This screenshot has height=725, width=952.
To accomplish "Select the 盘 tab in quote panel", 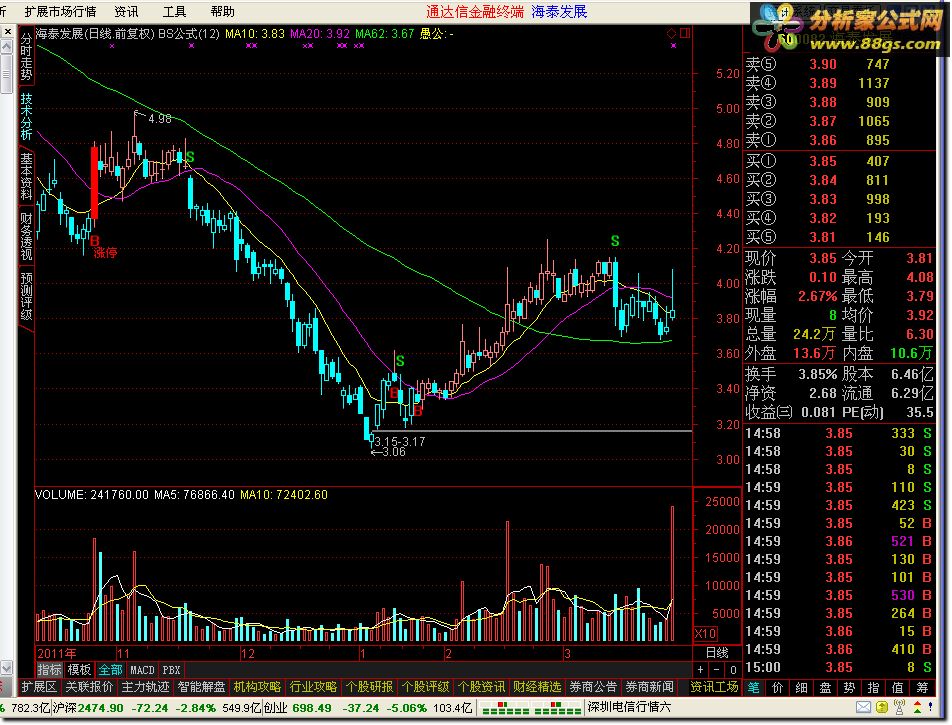I will pyautogui.click(x=826, y=687).
